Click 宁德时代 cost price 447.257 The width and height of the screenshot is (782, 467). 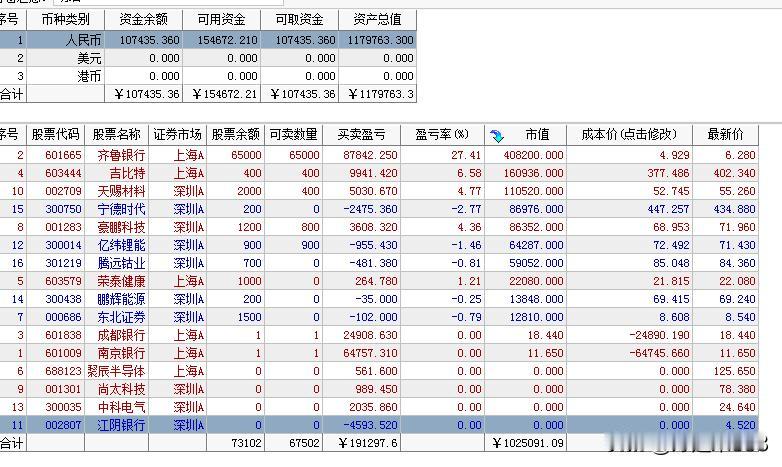[x=668, y=209]
